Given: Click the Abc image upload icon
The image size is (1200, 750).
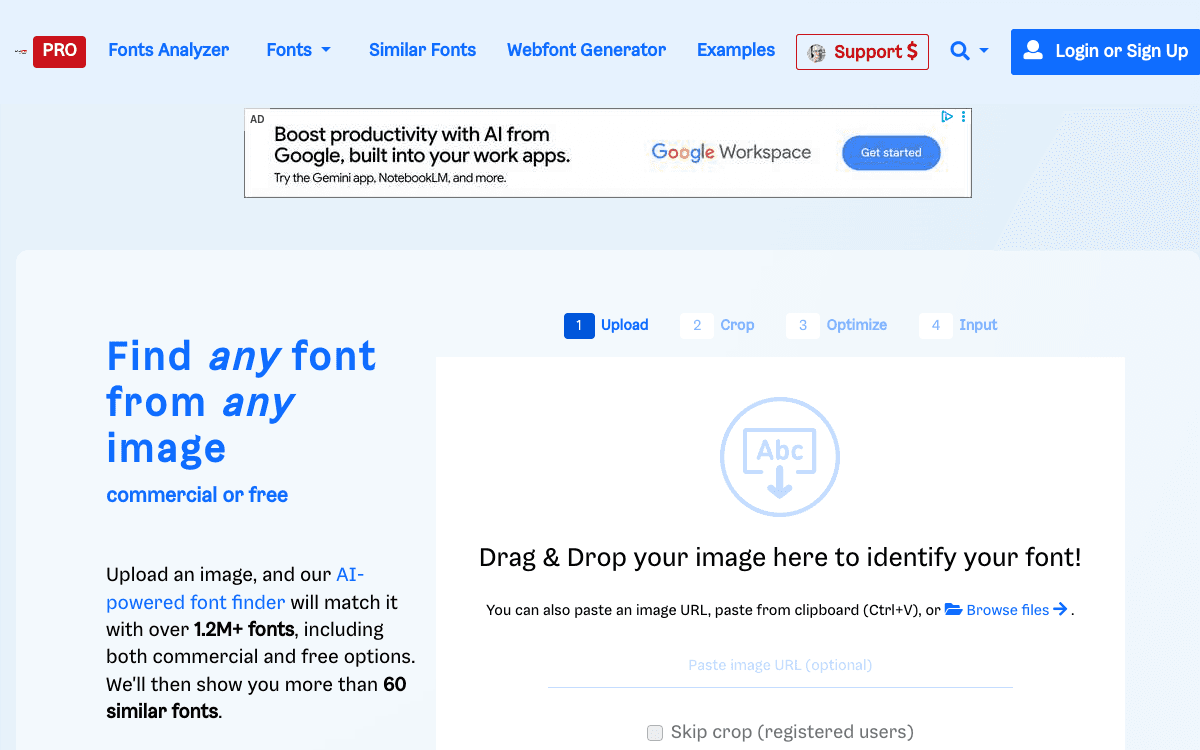Looking at the screenshot, I should [x=780, y=457].
